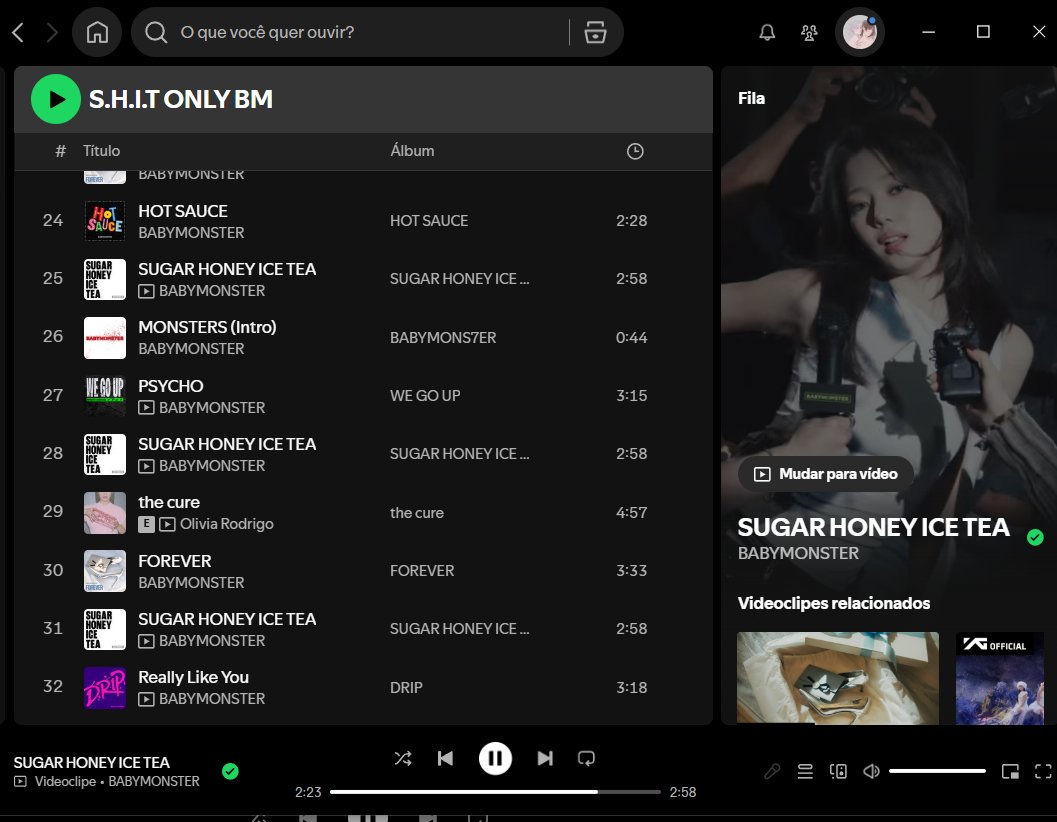Skip to previous track
This screenshot has width=1057, height=822.
(x=445, y=759)
